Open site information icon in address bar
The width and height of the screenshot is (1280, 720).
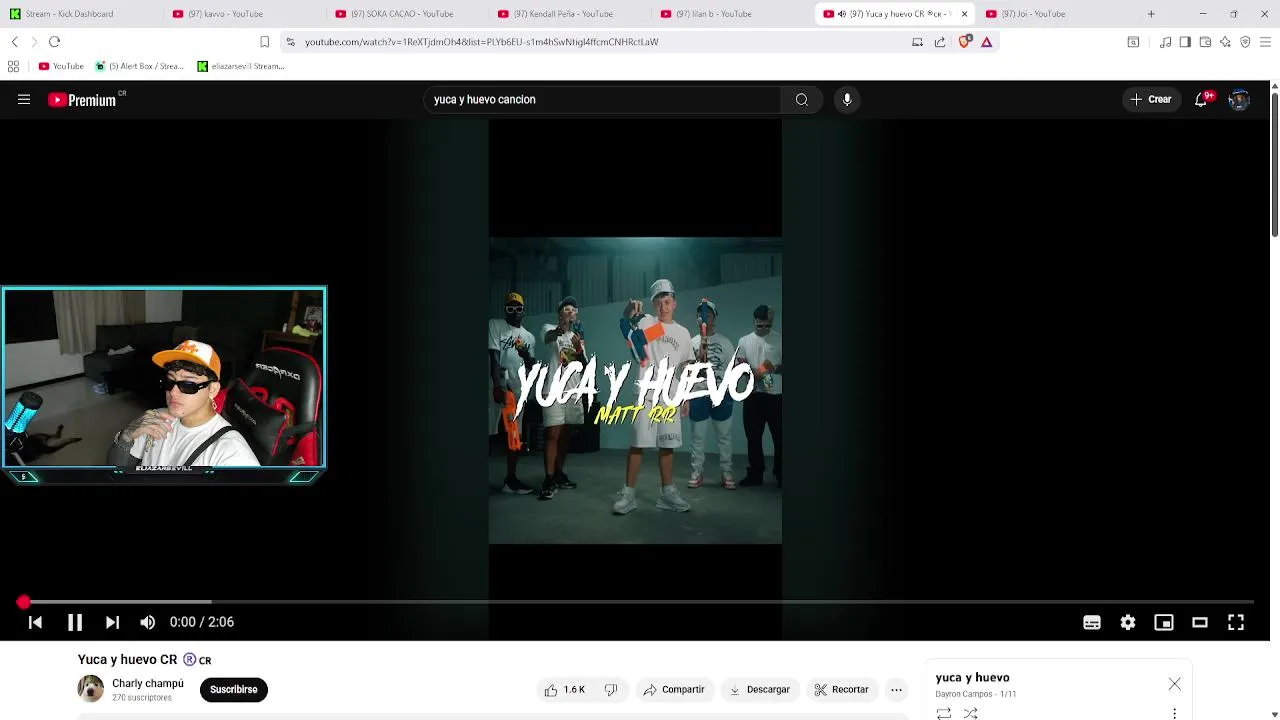tap(290, 42)
